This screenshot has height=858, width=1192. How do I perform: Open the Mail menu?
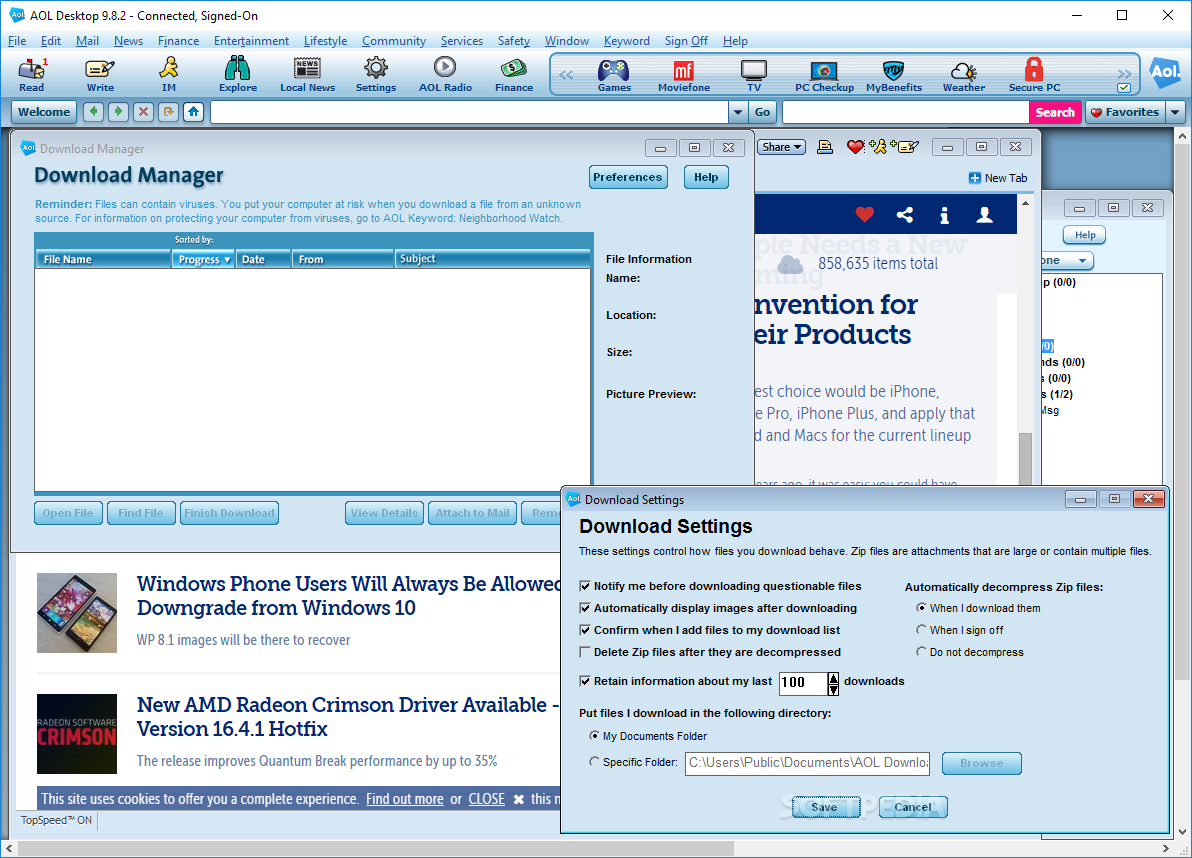click(x=87, y=41)
